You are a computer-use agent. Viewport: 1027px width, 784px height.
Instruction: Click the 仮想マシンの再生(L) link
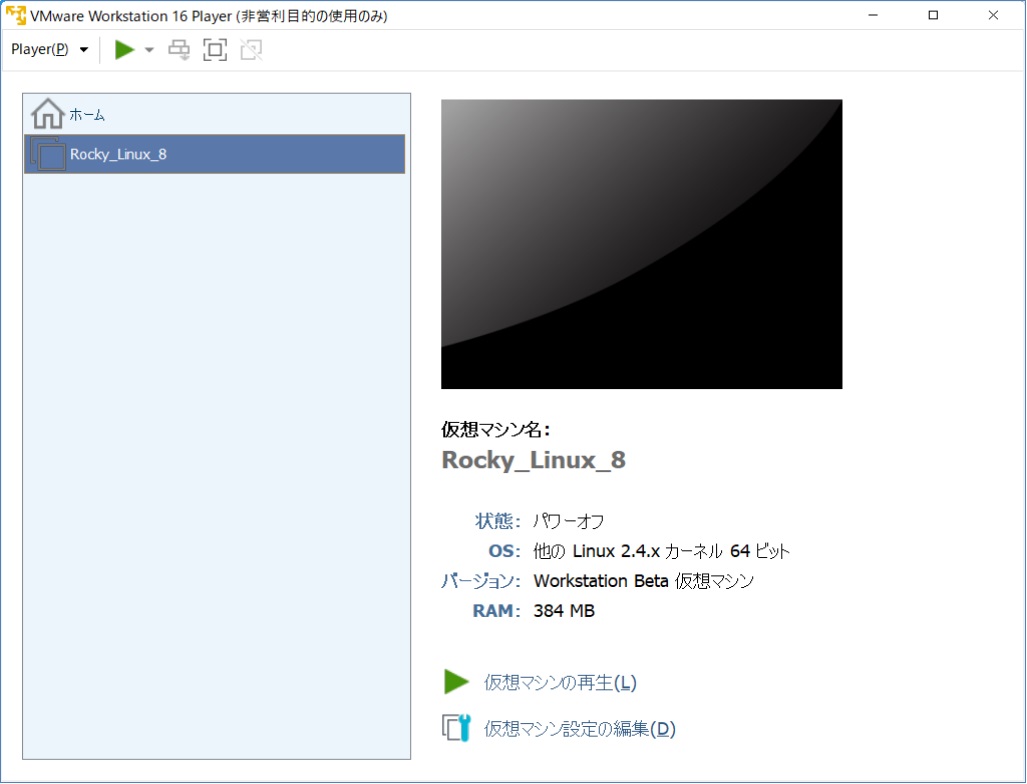[x=560, y=682]
